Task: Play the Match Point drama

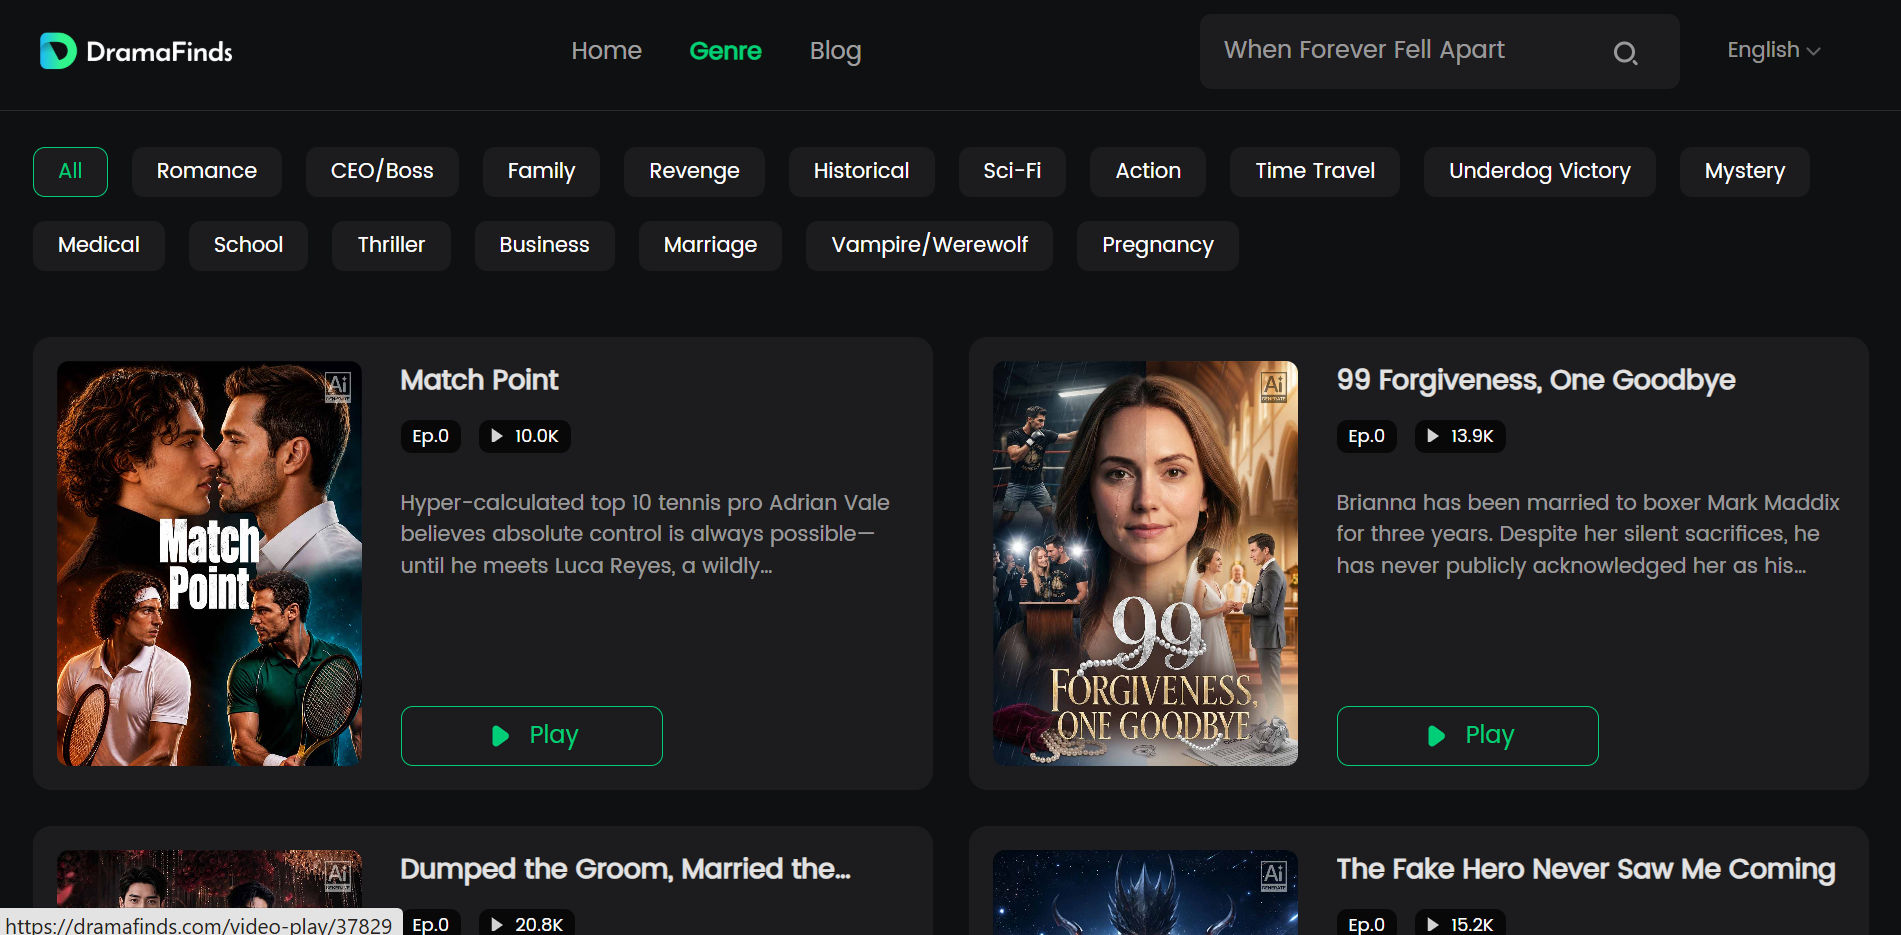Action: point(532,736)
